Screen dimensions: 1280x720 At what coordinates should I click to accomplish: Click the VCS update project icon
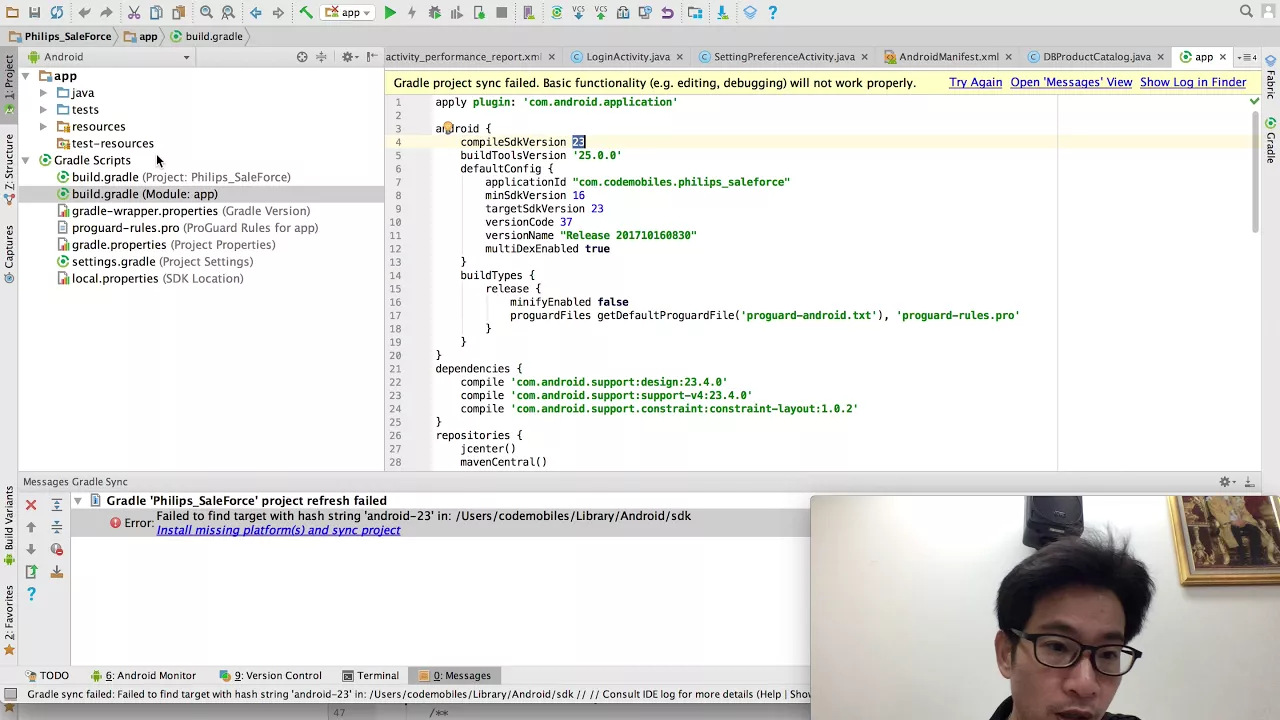pos(579,13)
